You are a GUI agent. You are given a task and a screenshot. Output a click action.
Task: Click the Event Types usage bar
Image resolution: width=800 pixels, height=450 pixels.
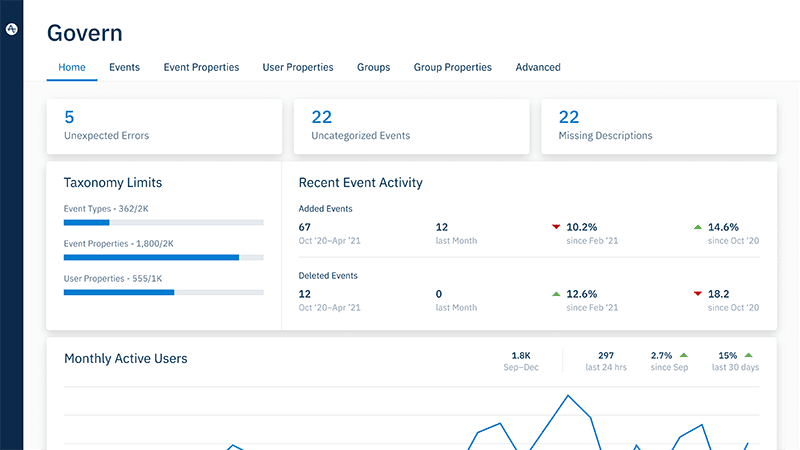(164, 222)
